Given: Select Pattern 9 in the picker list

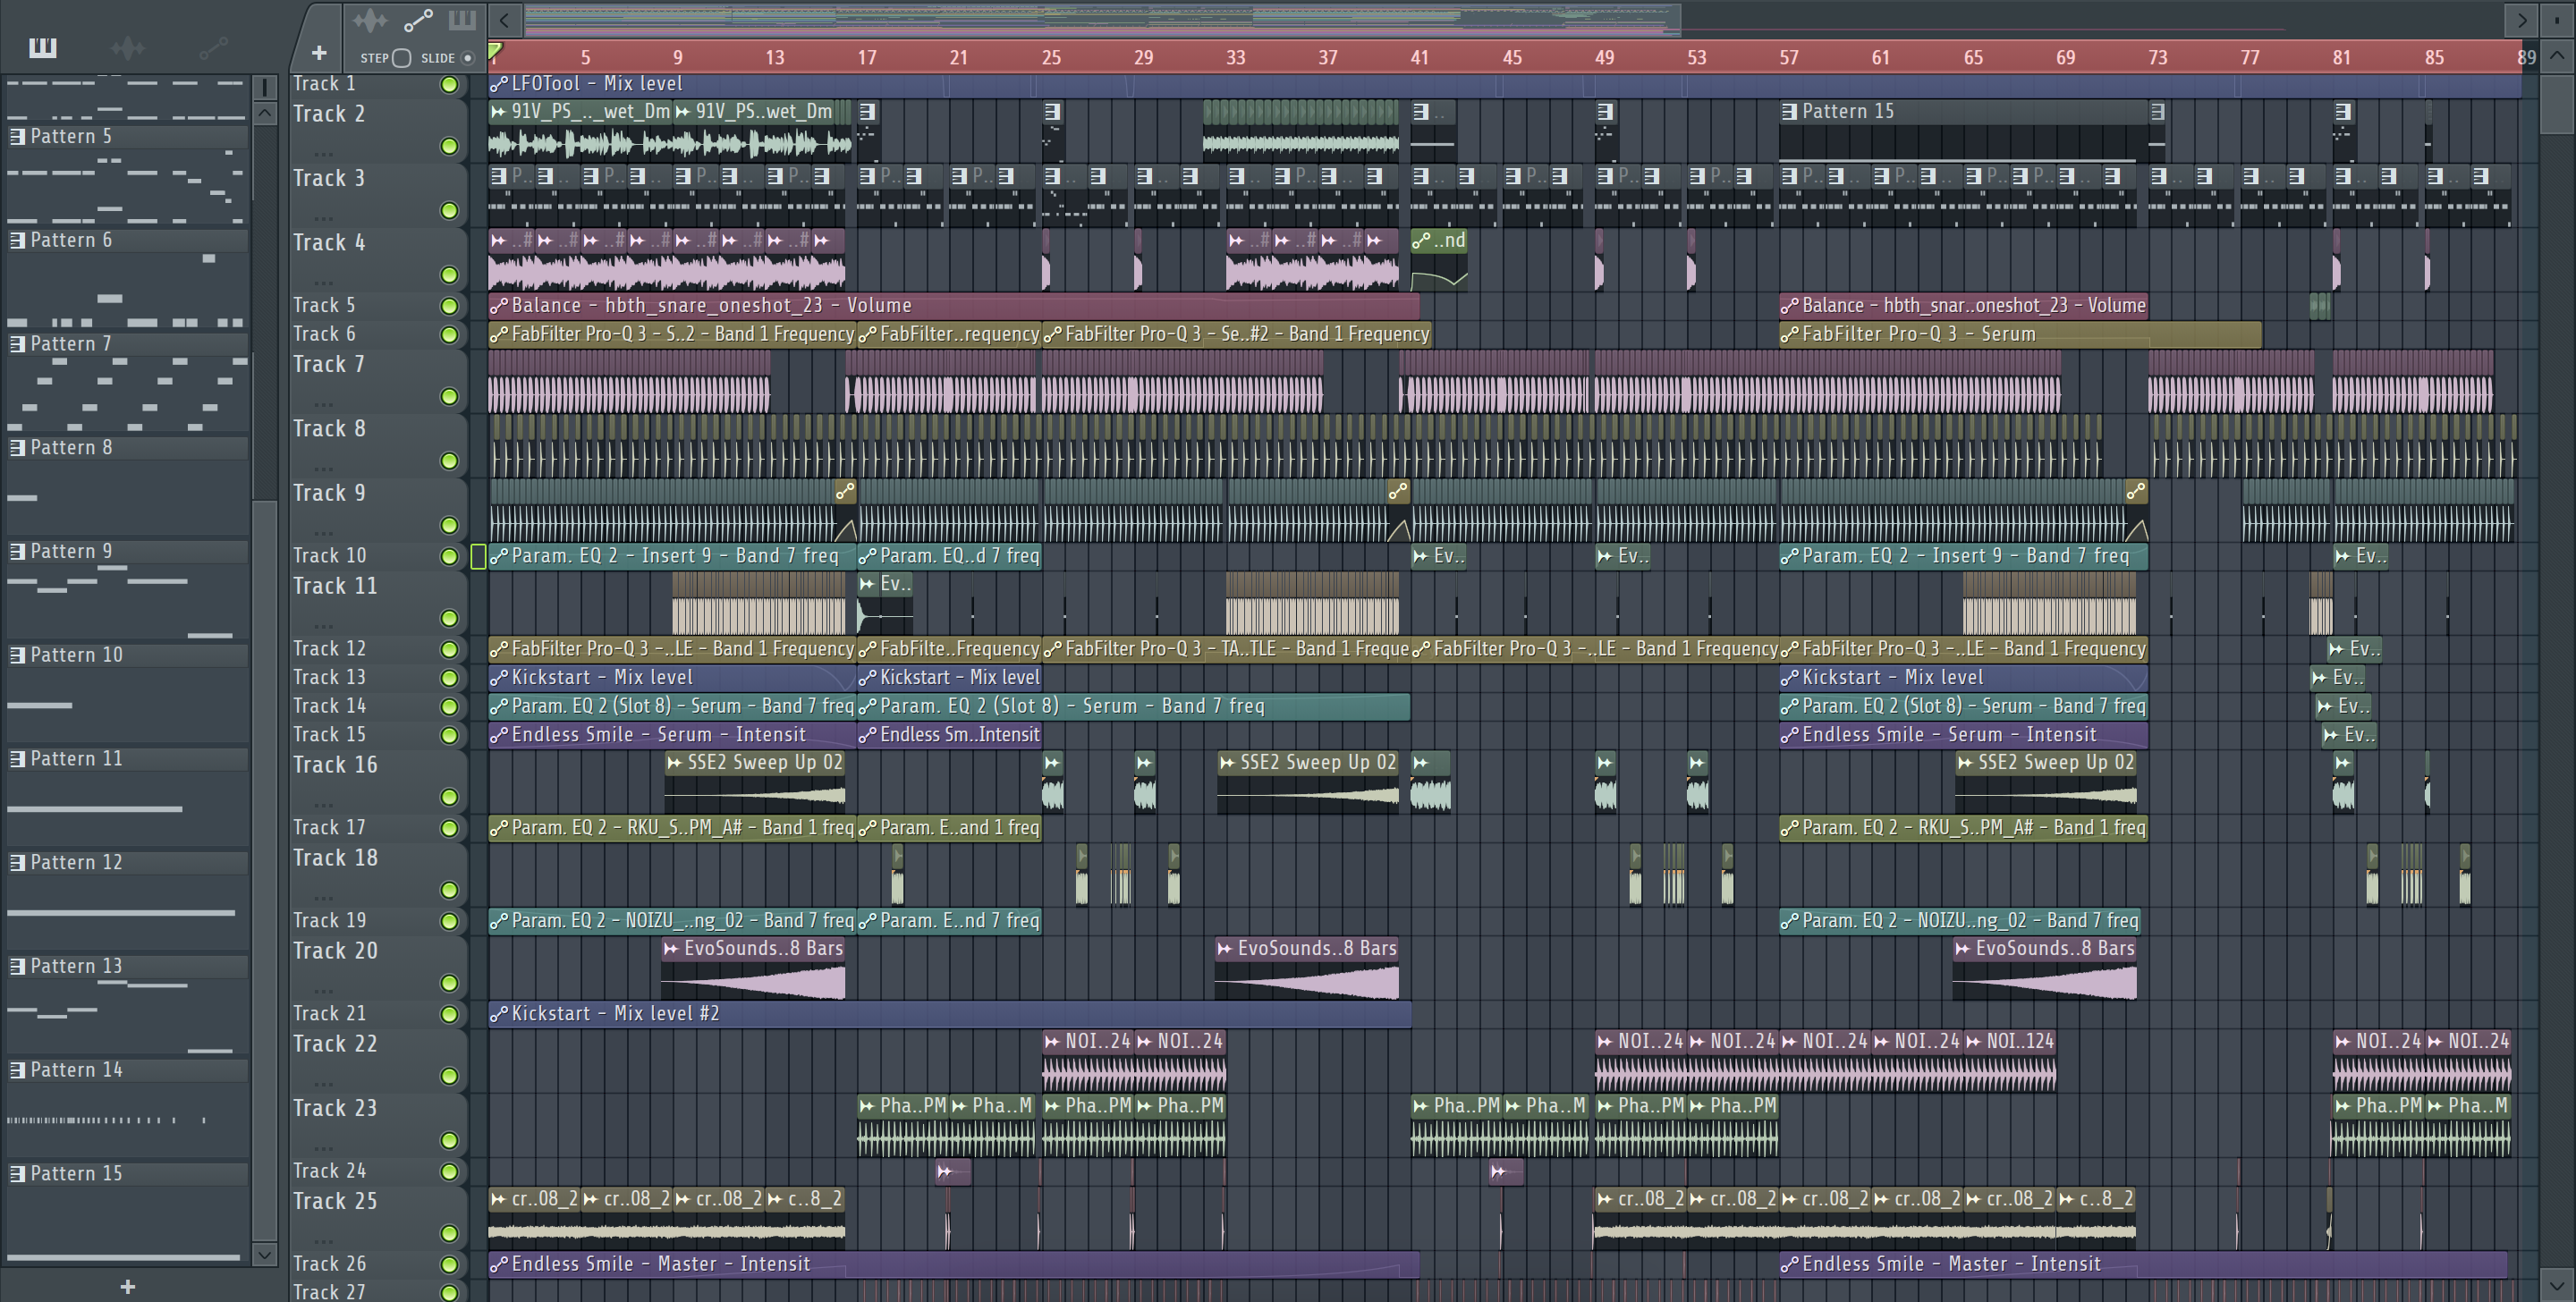Looking at the screenshot, I should [x=127, y=552].
